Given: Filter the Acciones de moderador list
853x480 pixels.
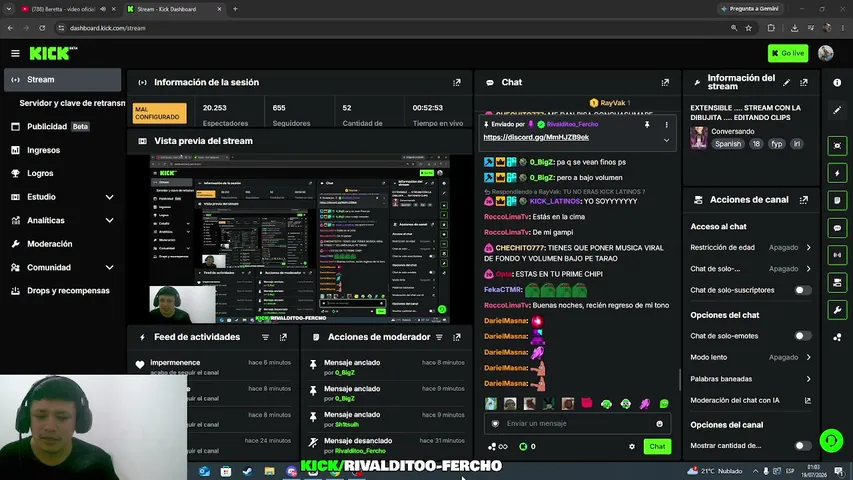Looking at the screenshot, I should [x=439, y=337].
